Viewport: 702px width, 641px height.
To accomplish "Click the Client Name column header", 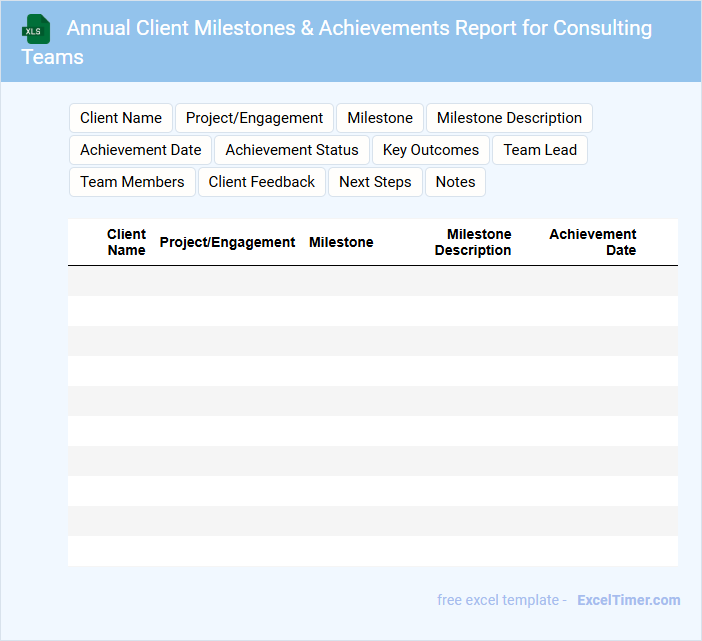I will (126, 242).
